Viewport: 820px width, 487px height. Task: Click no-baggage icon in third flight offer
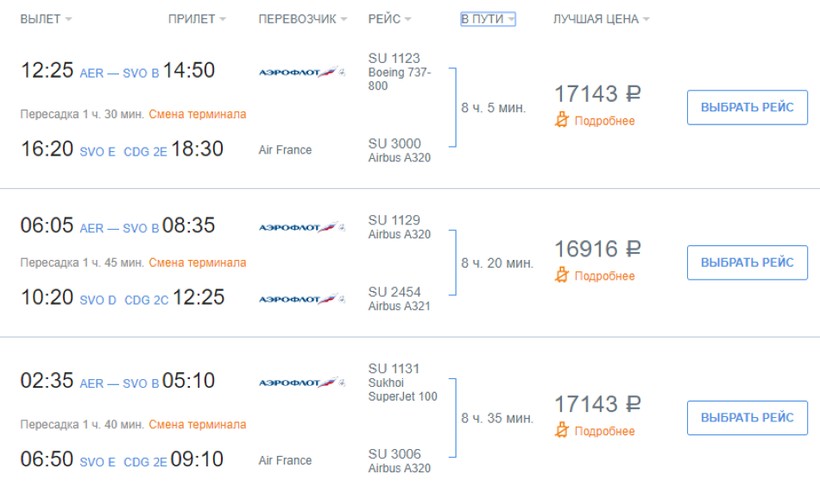pyautogui.click(x=562, y=431)
